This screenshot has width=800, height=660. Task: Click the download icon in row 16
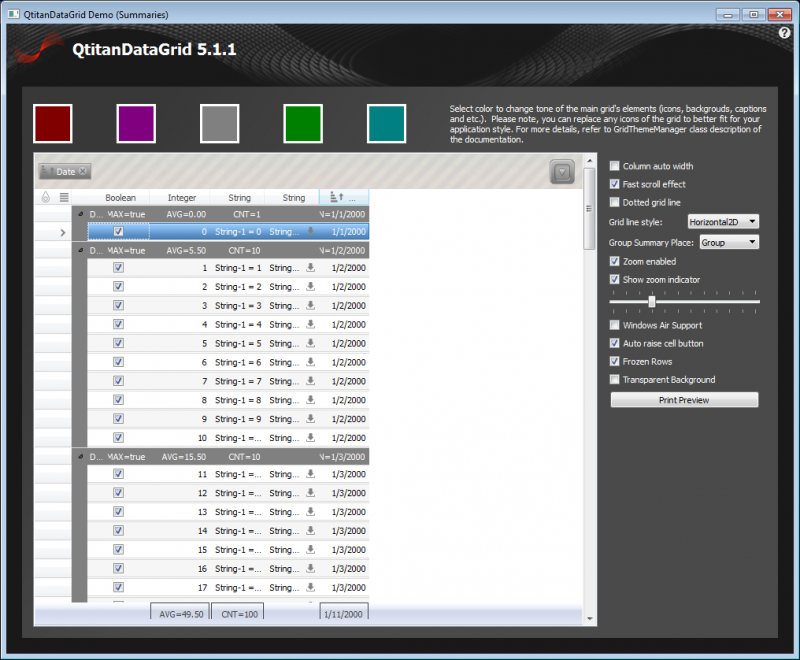pyautogui.click(x=310, y=569)
